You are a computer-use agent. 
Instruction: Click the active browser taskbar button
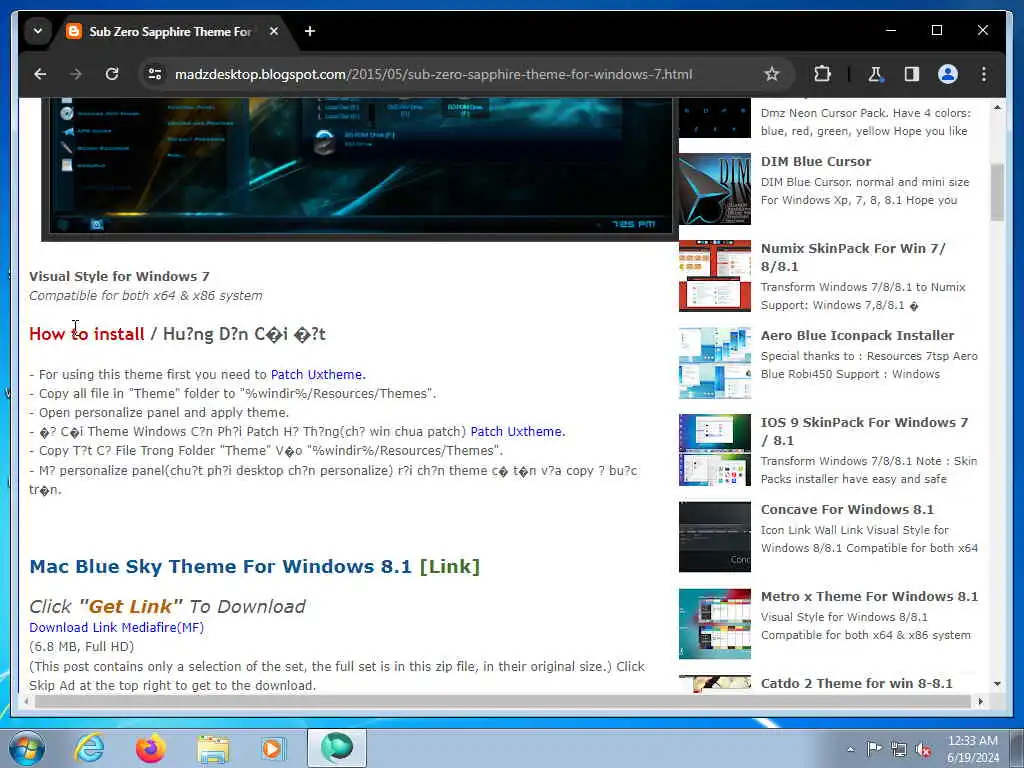pyautogui.click(x=336, y=748)
